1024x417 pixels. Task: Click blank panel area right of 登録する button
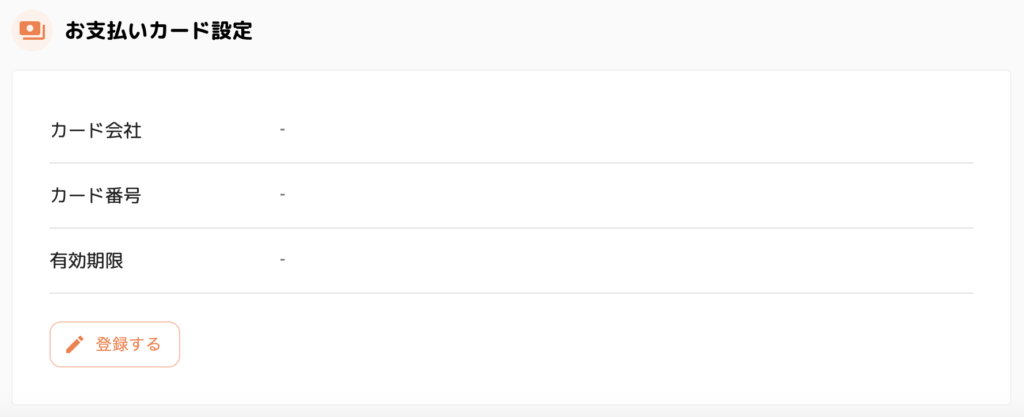click(x=580, y=345)
